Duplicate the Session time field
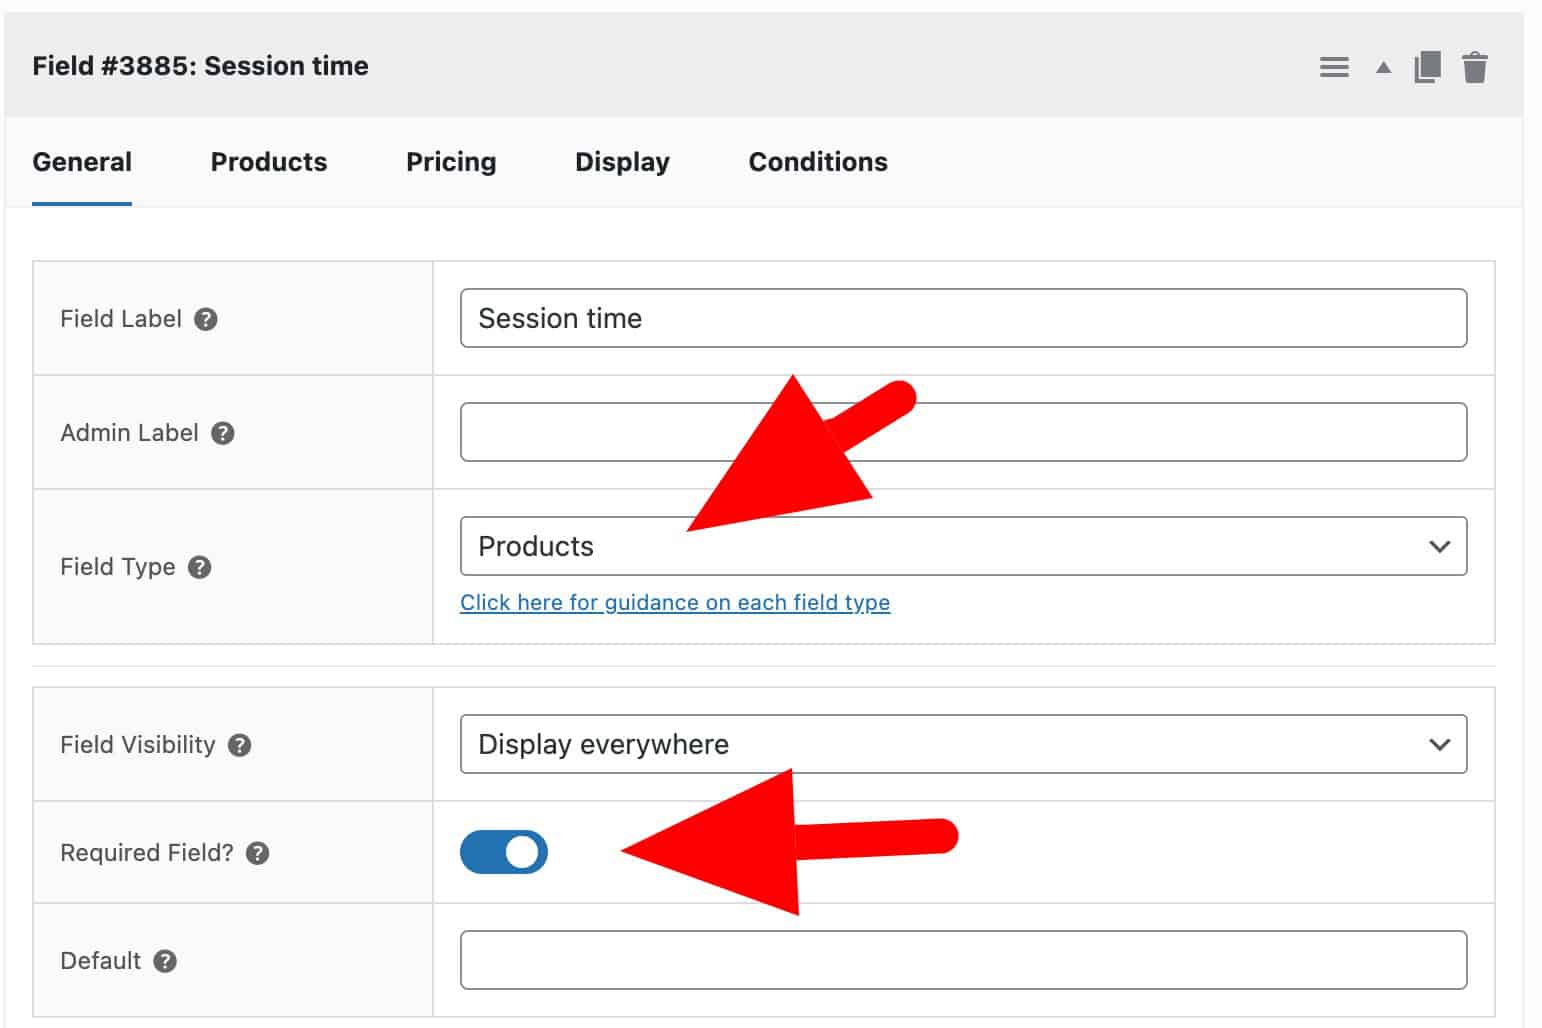Screen dimensions: 1542x1028 [x=1428, y=66]
